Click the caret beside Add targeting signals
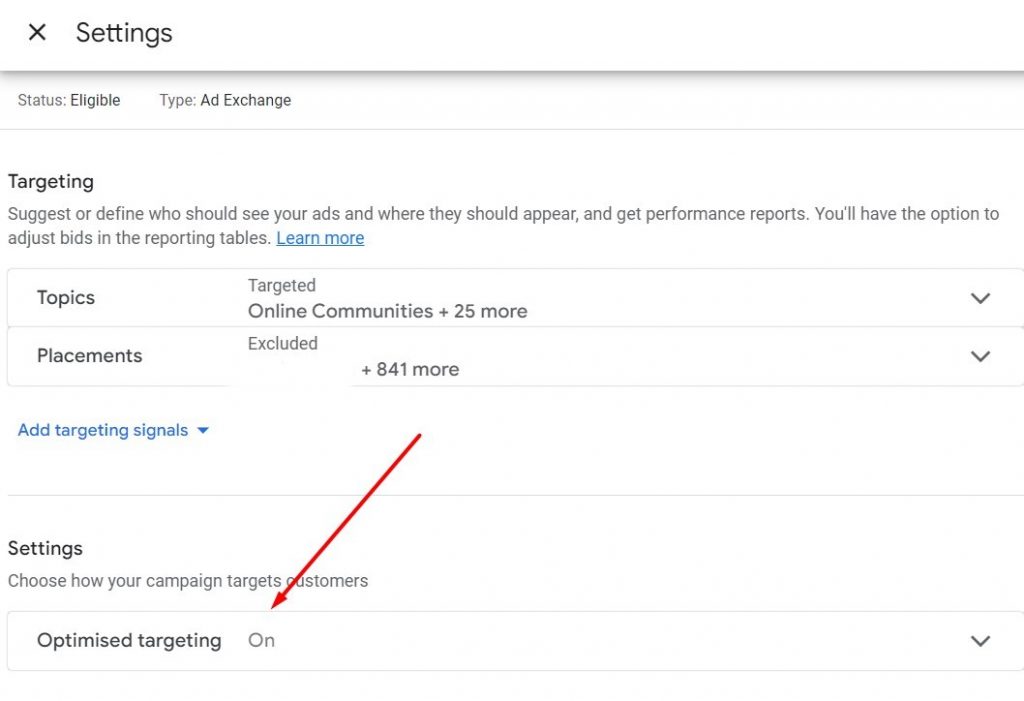Screen dimensions: 1024x701 tap(203, 431)
